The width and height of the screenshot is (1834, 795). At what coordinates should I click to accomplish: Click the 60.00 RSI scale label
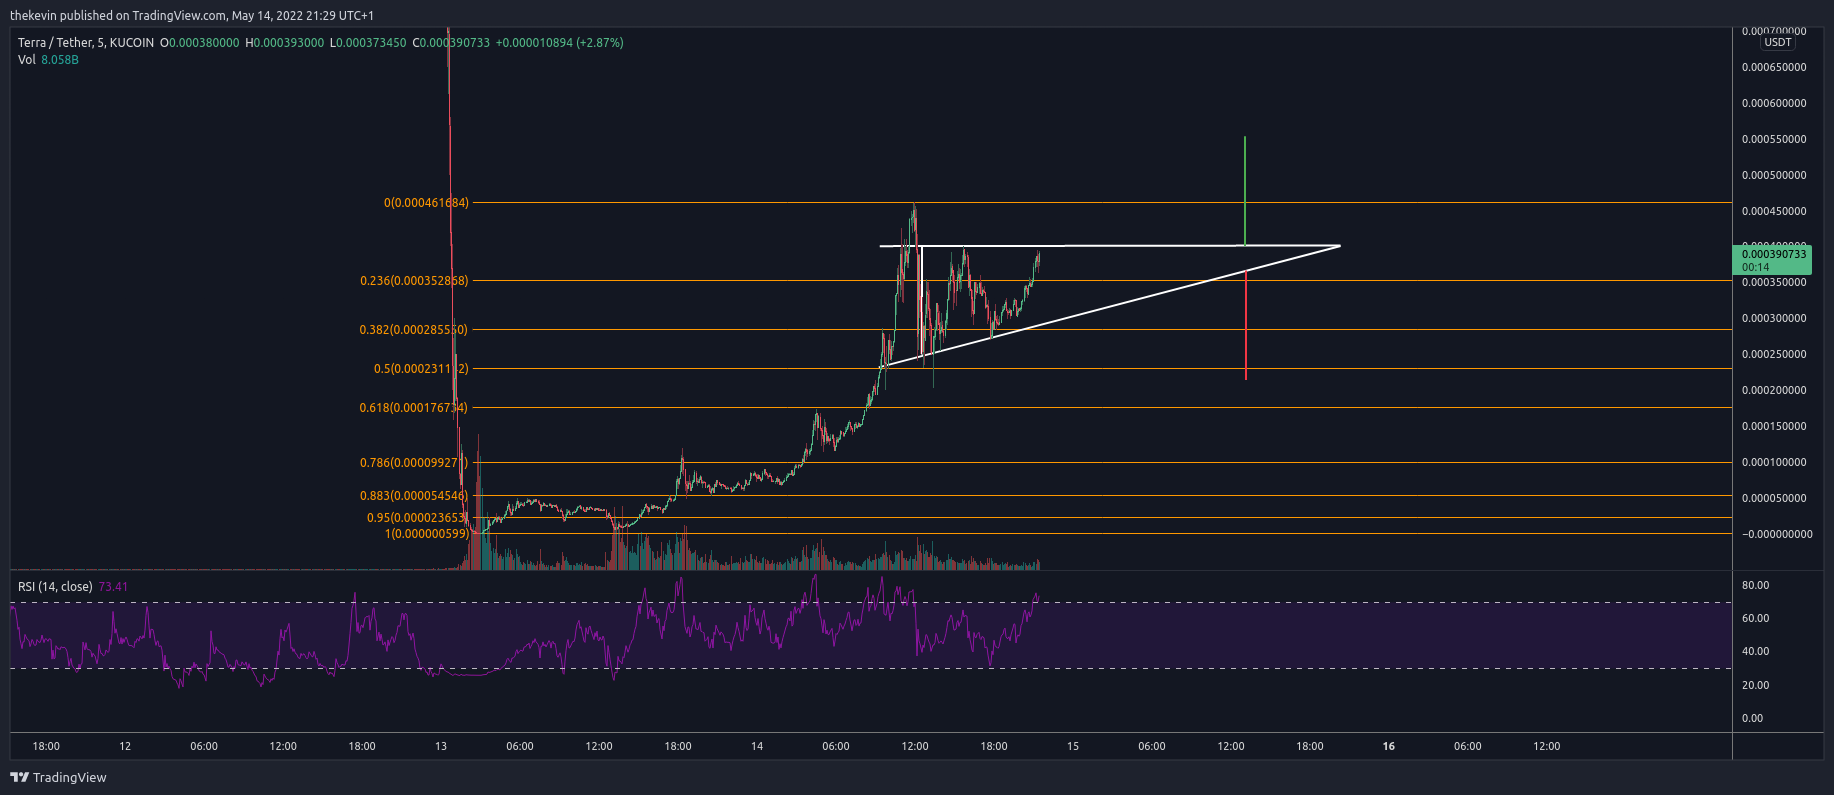[x=1755, y=619]
